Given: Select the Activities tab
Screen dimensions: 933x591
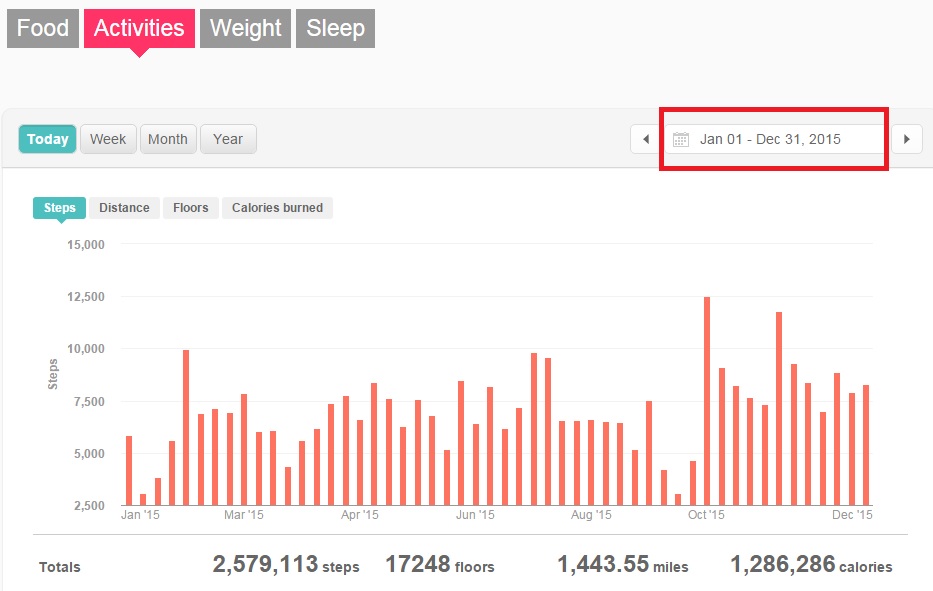Looking at the screenshot, I should click(139, 28).
